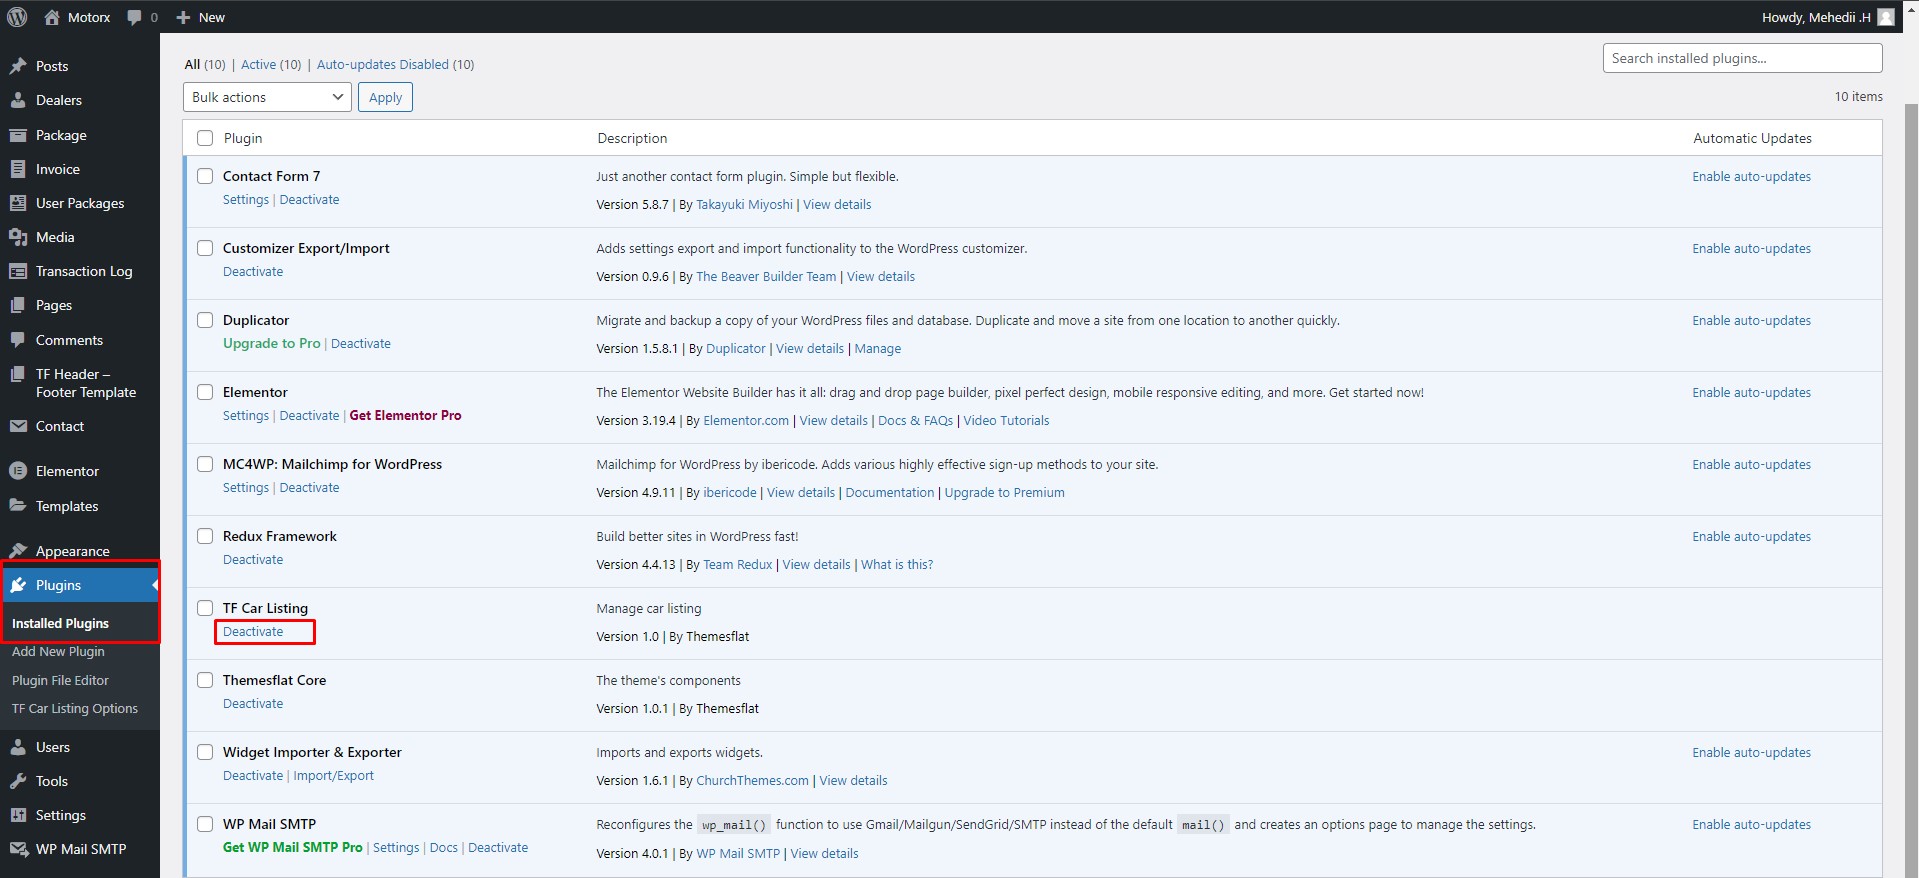The height and width of the screenshot is (878, 1919).
Task: Check the Widget Importer & Exporter checkbox
Action: [x=205, y=752]
